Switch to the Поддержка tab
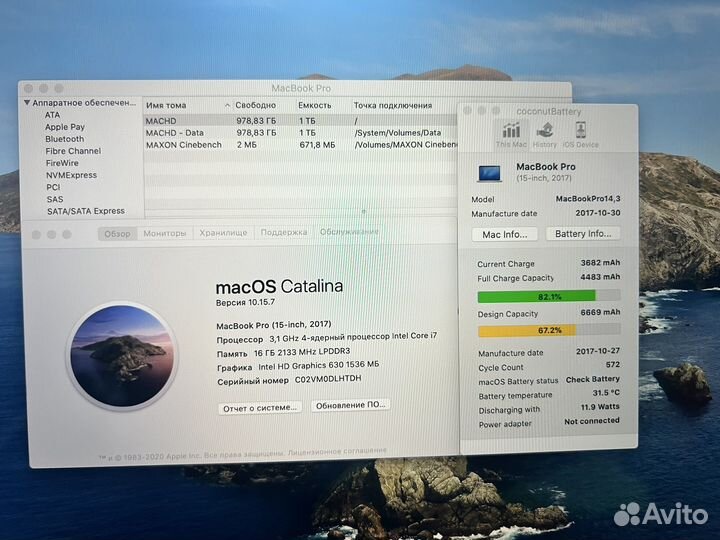The image size is (720, 540). click(x=284, y=232)
